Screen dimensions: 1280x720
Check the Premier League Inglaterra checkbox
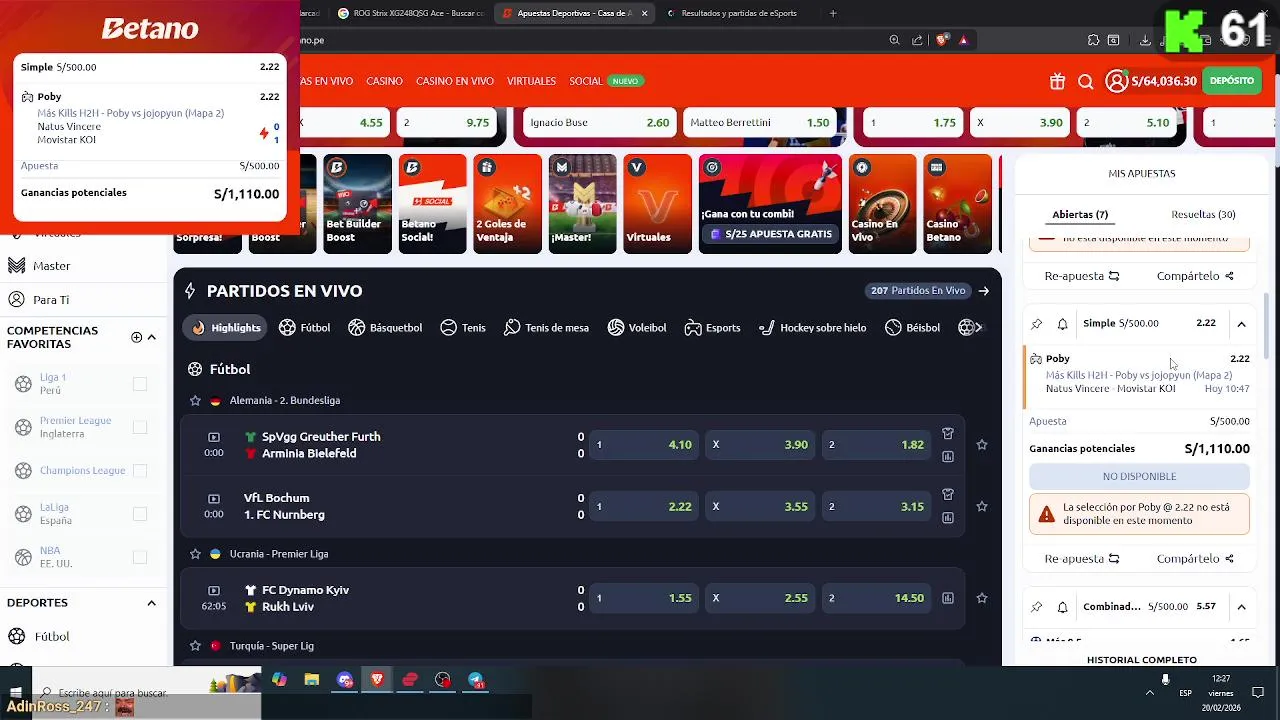[x=140, y=427]
